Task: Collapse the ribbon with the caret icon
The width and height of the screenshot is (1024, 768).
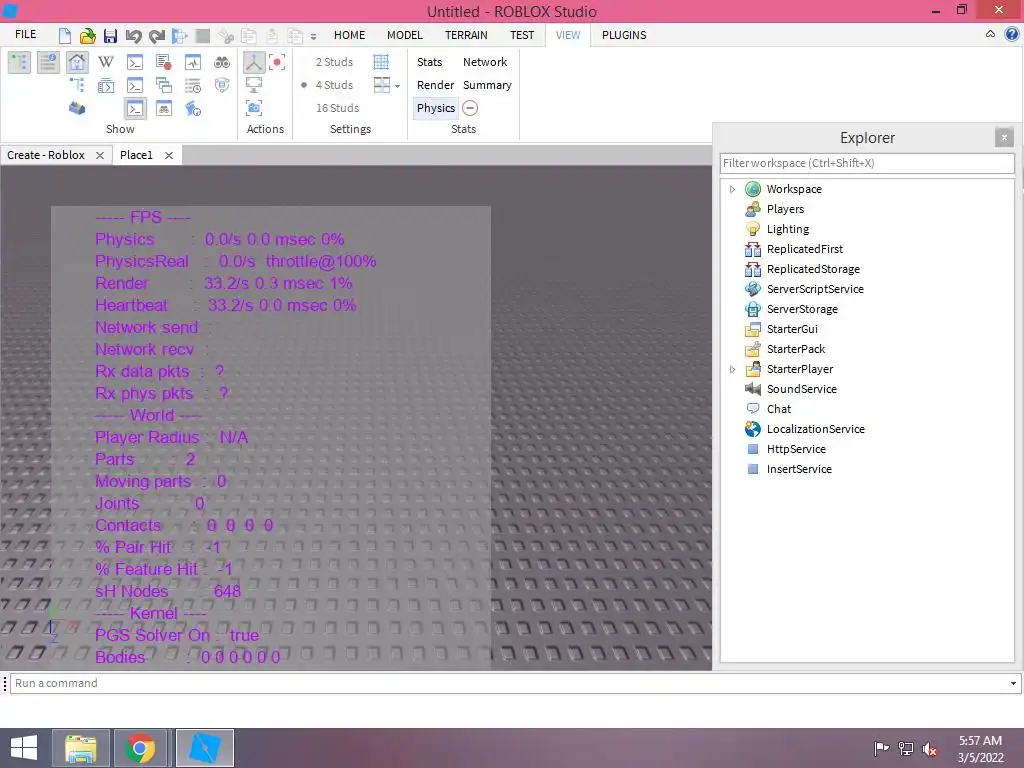Action: click(x=990, y=35)
